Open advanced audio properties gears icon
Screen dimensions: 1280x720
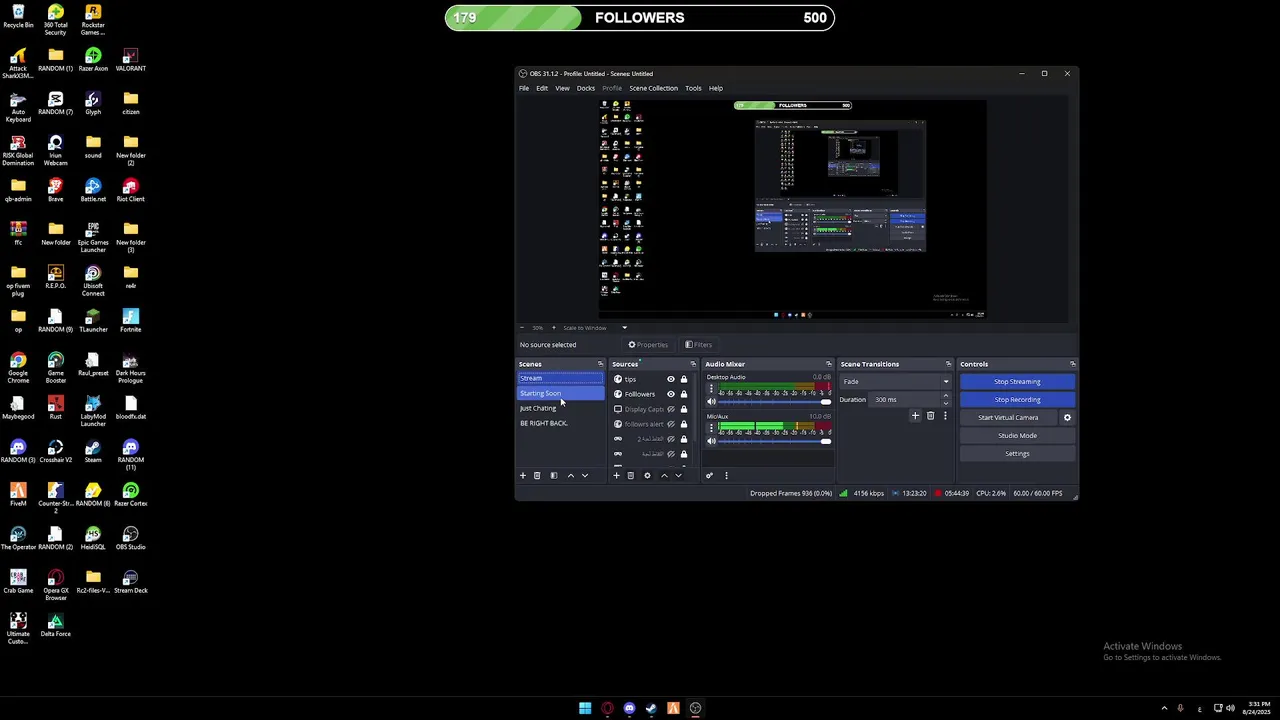tap(709, 475)
